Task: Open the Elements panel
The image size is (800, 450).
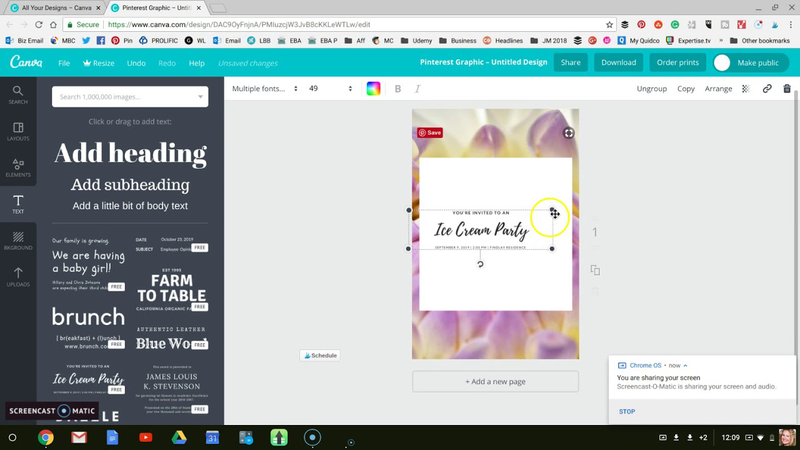Action: (18, 167)
